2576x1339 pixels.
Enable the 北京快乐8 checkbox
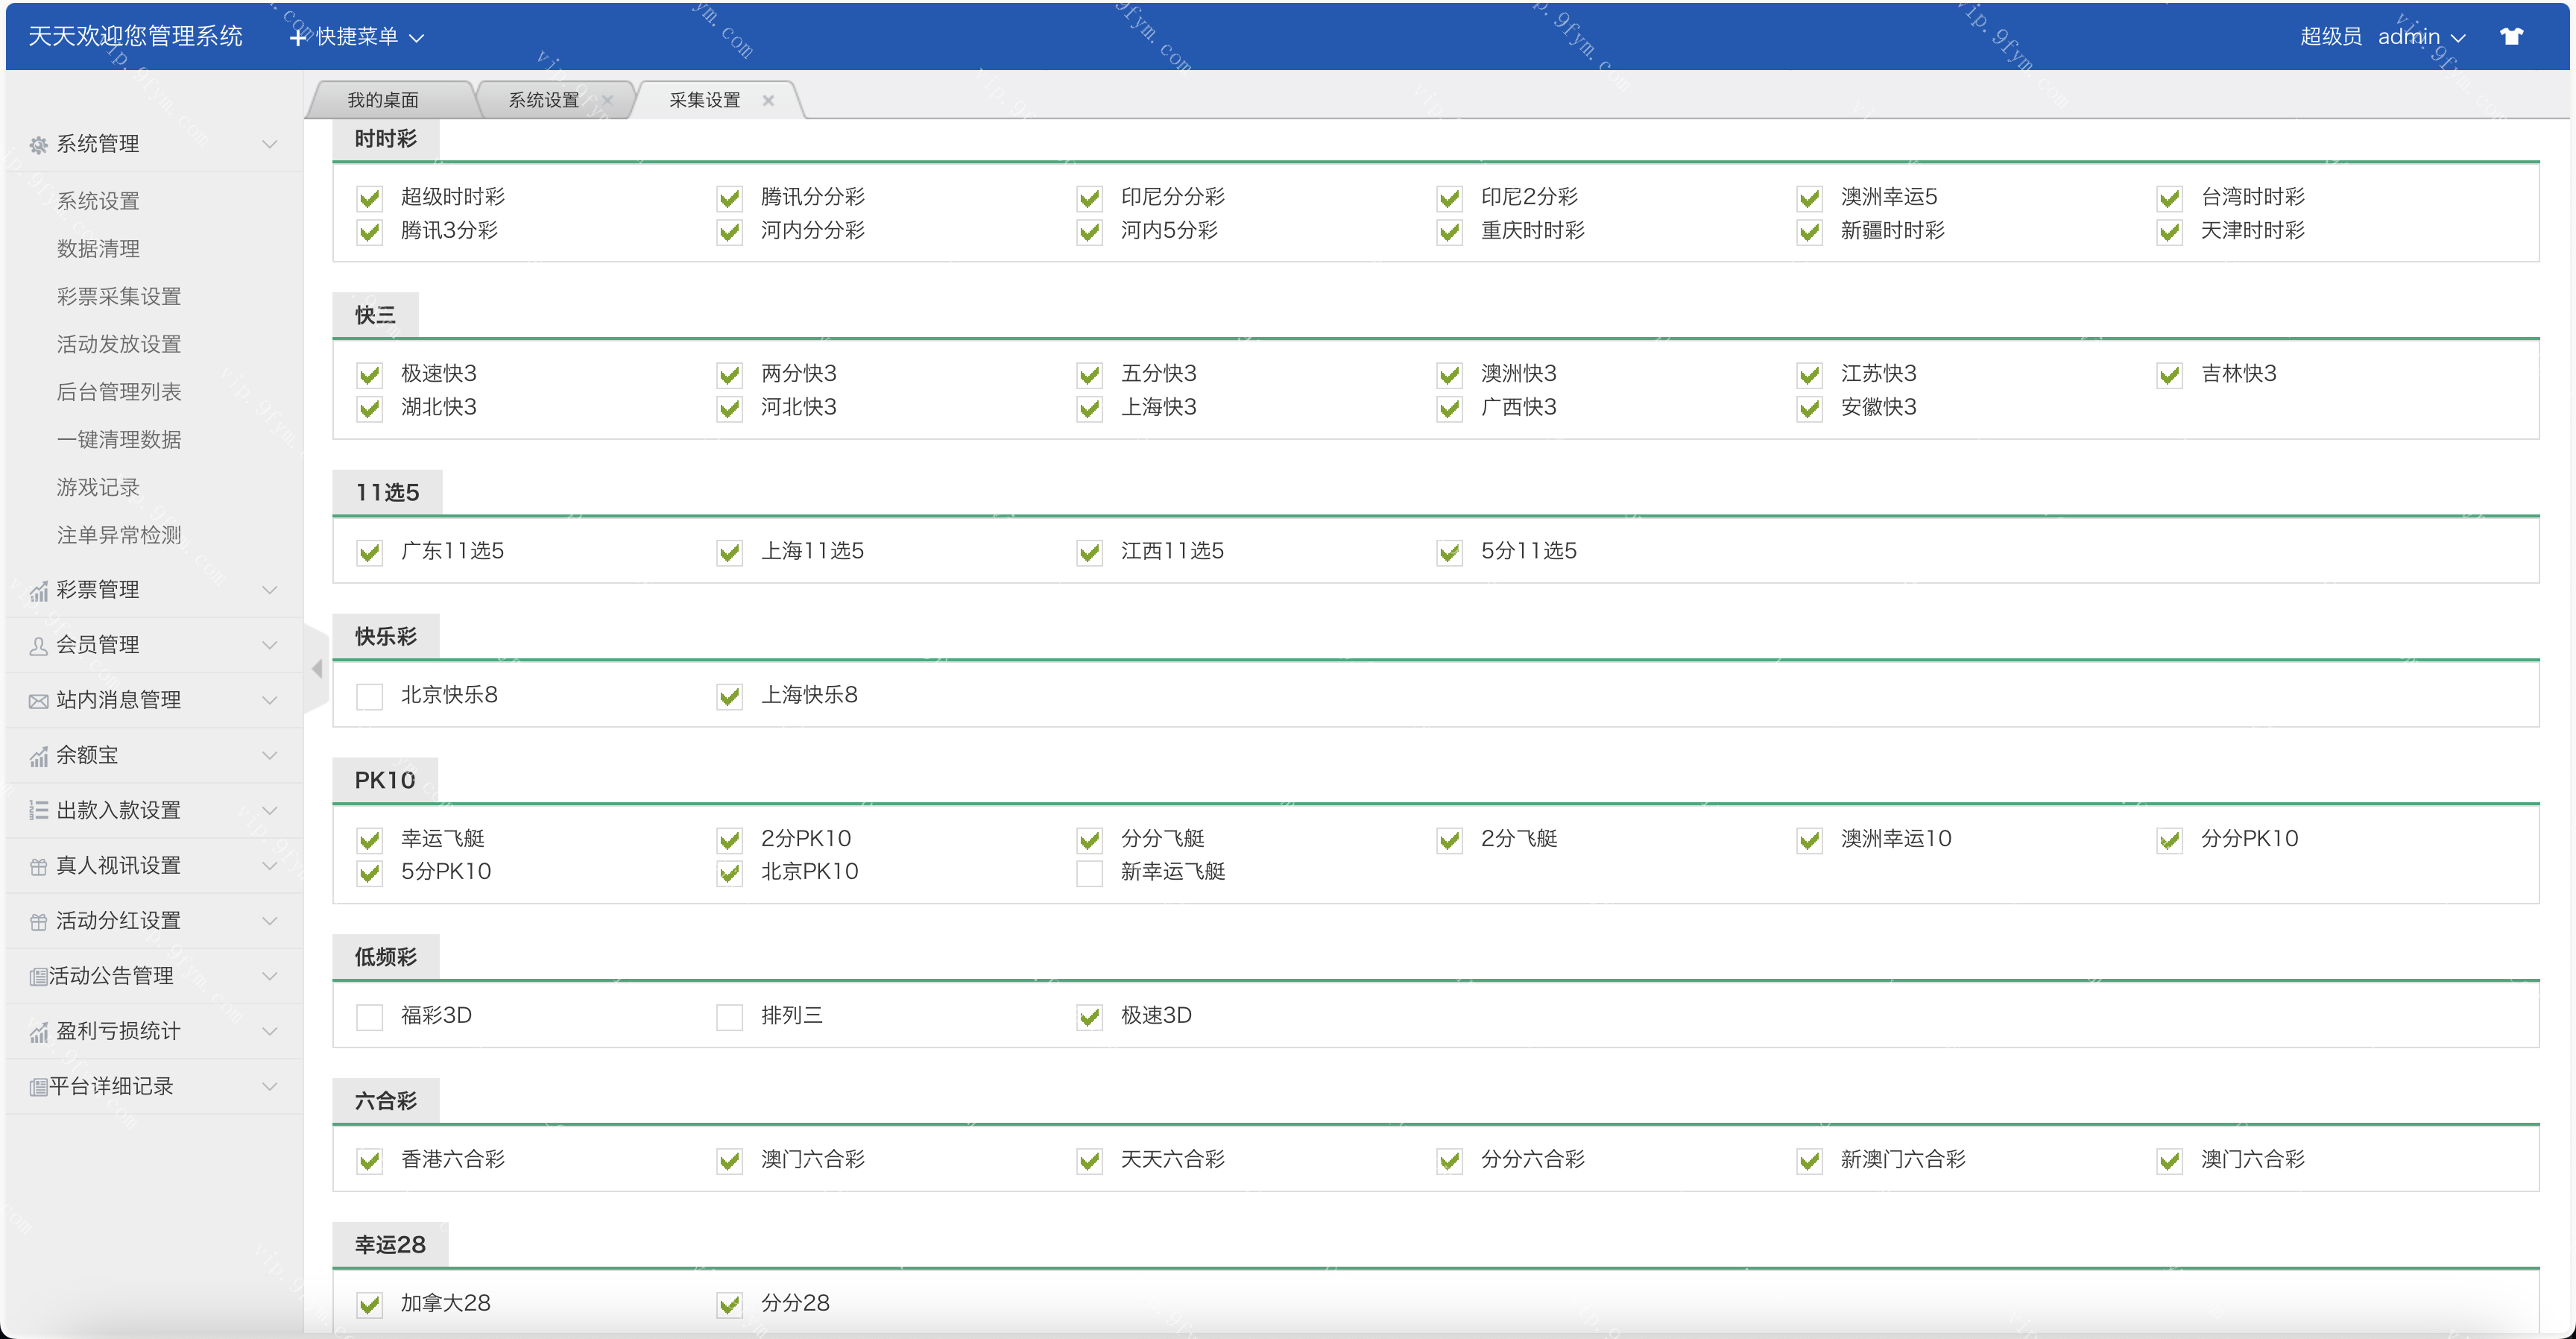coord(370,696)
